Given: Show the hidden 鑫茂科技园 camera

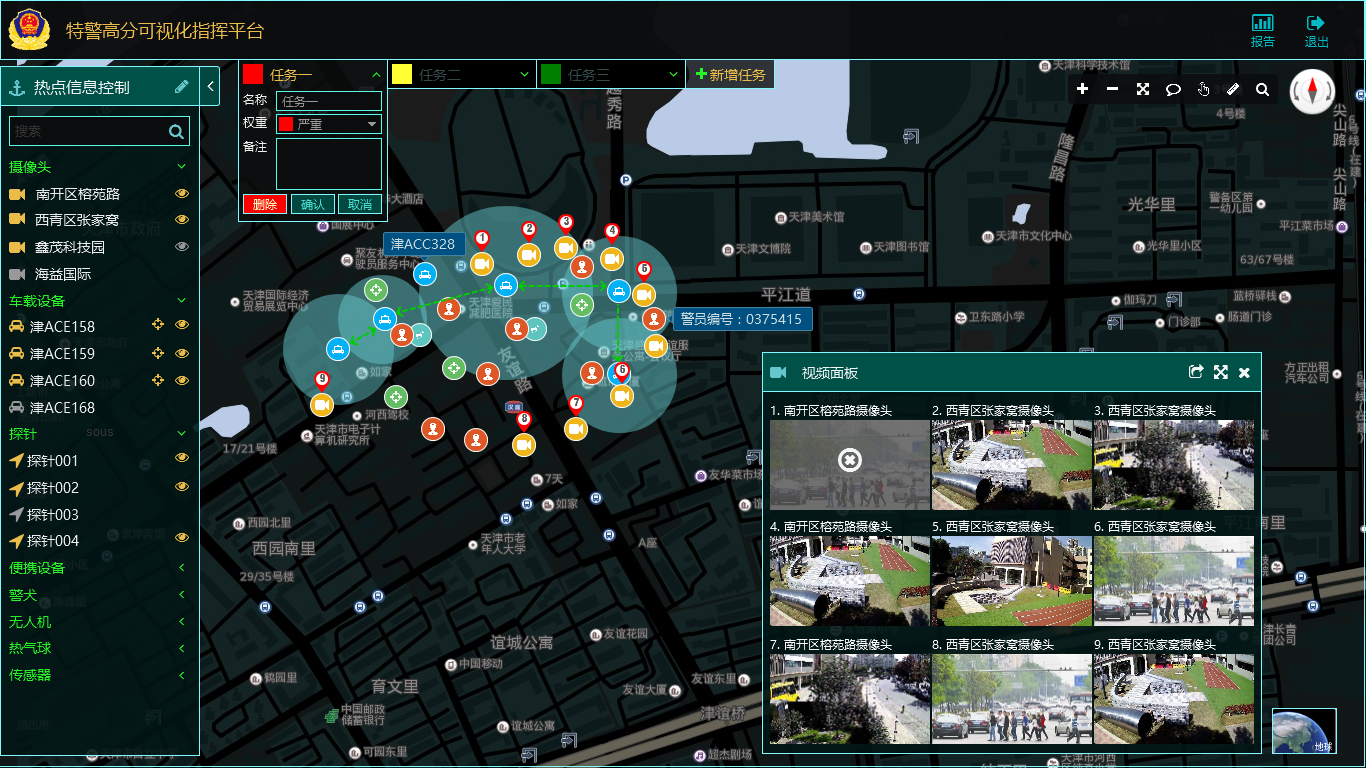Looking at the screenshot, I should point(182,247).
